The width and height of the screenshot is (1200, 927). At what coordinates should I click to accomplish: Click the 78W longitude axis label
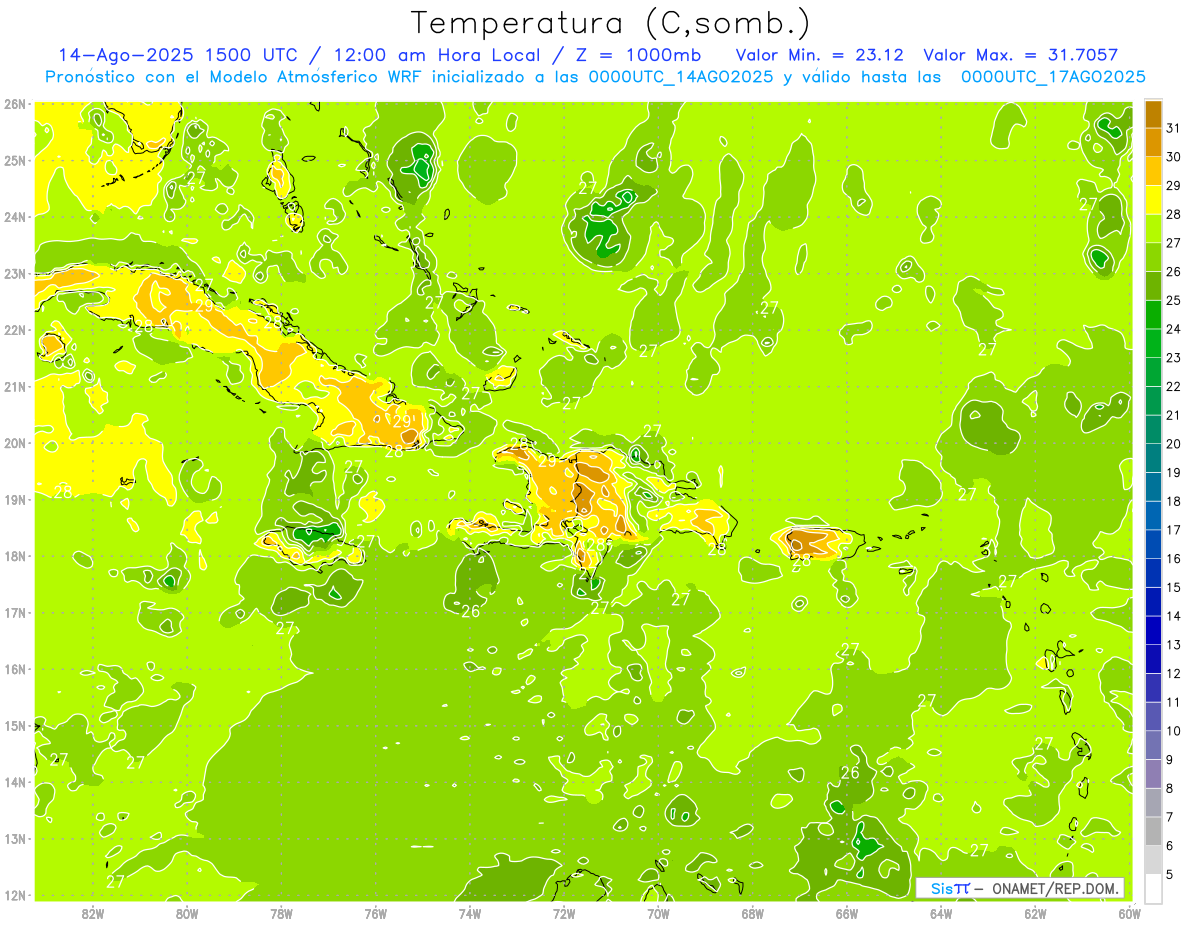click(x=281, y=913)
